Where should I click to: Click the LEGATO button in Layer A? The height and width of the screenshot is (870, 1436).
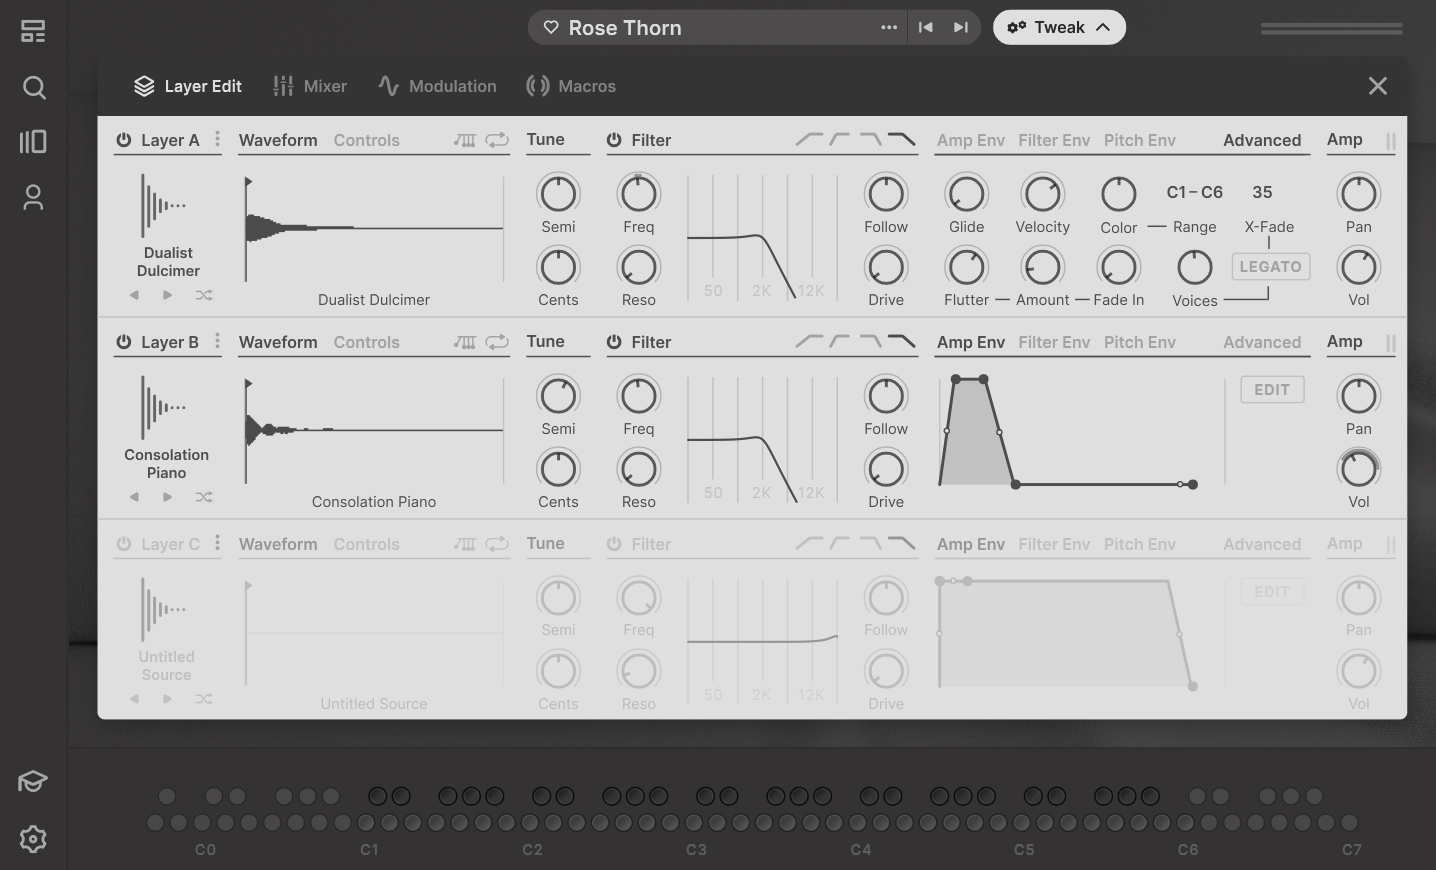[x=1270, y=267]
